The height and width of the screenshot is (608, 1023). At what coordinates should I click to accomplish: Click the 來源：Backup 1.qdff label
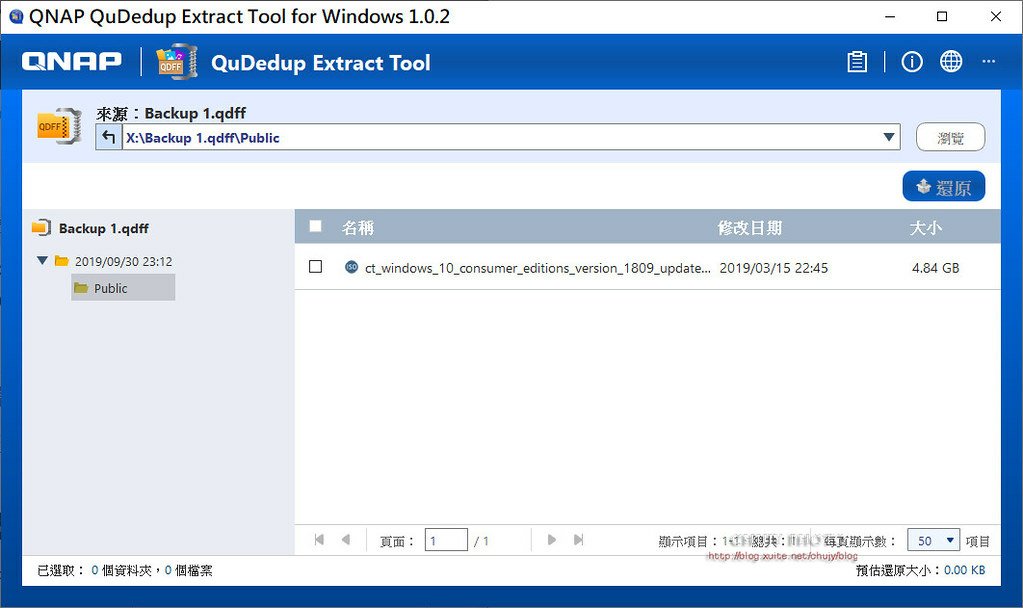(171, 113)
